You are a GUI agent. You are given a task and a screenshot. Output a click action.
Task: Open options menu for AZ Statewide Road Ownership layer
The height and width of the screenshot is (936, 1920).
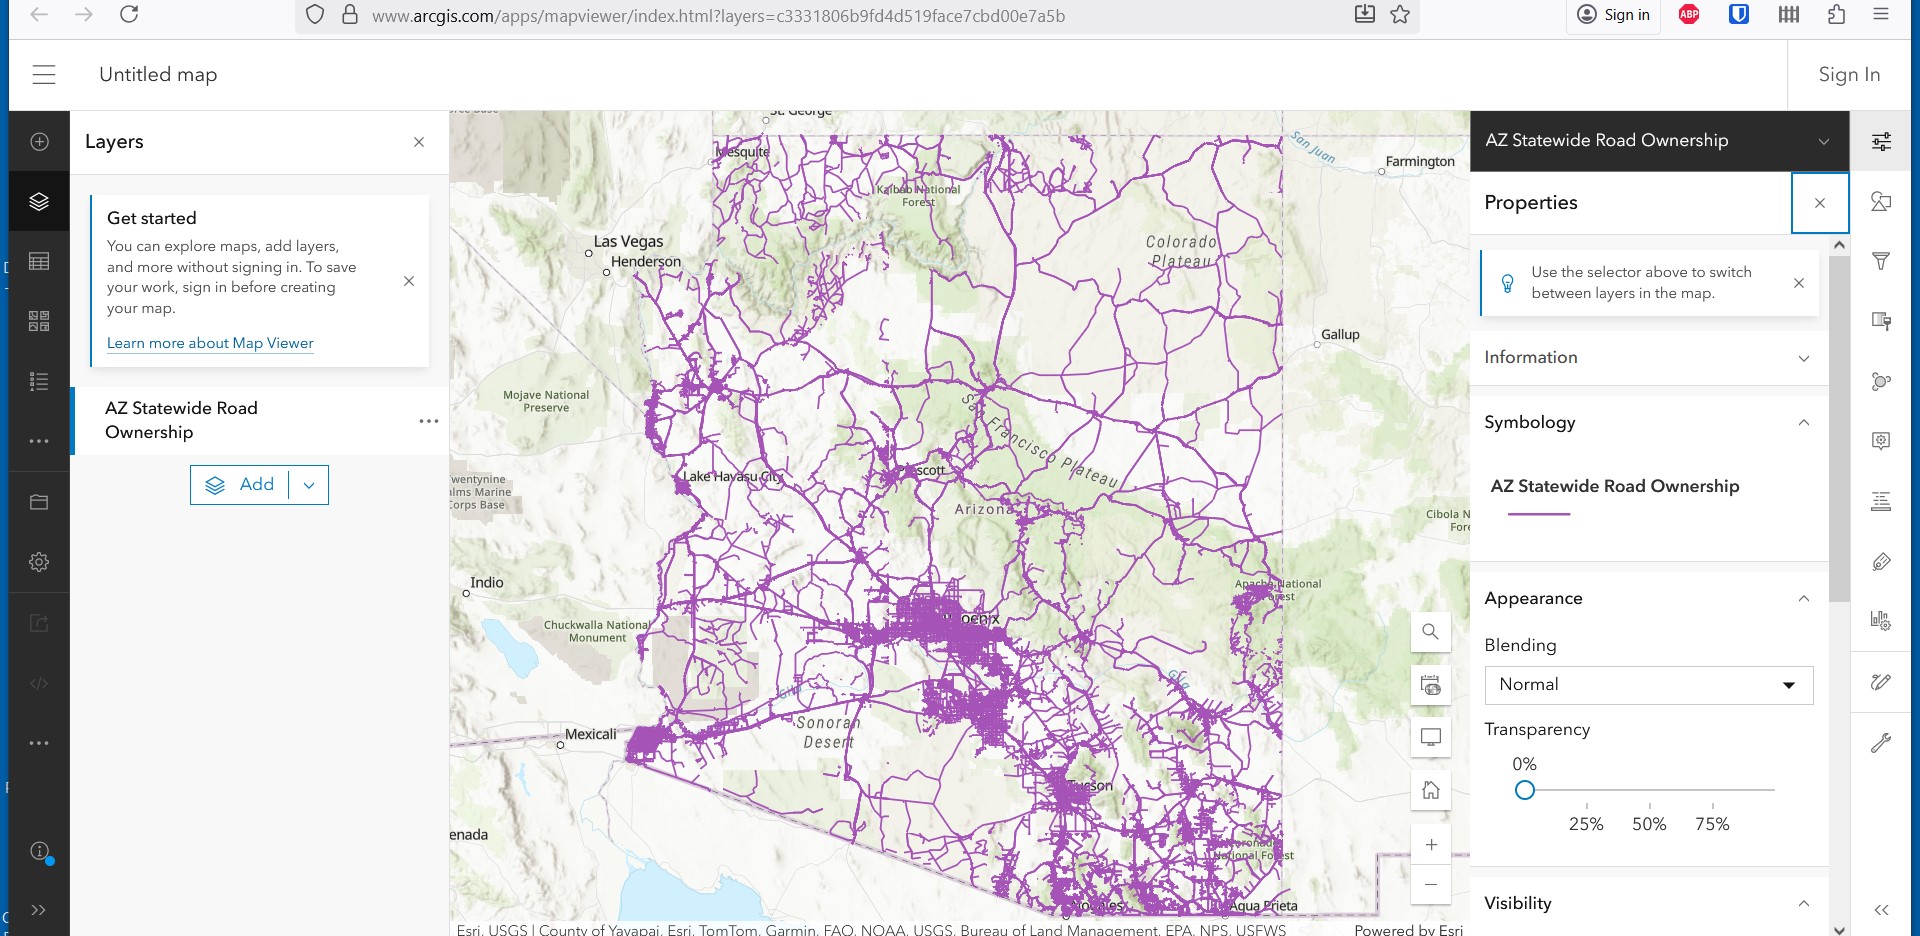click(x=429, y=421)
